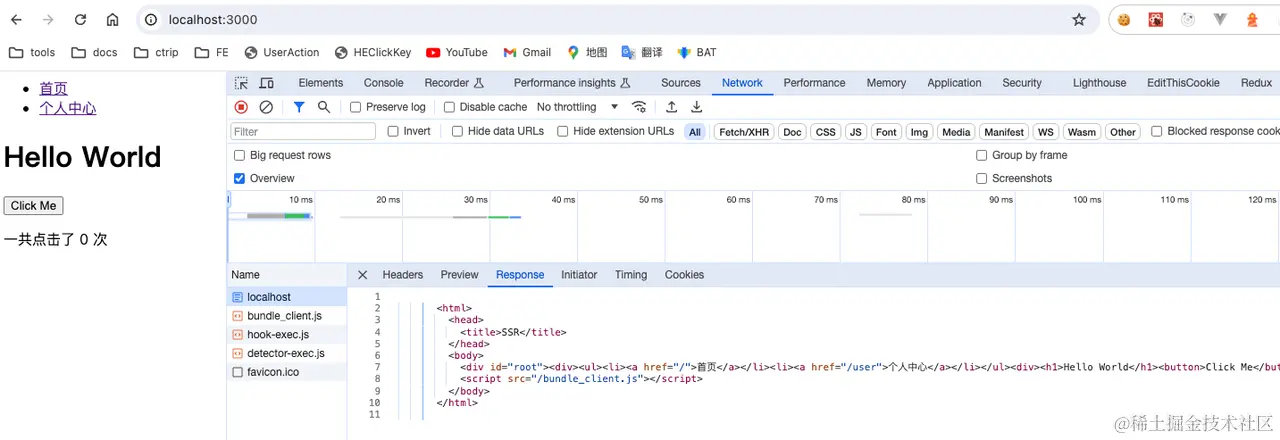
Task: Stop recording network log (red circle)
Action: pyautogui.click(x=241, y=107)
